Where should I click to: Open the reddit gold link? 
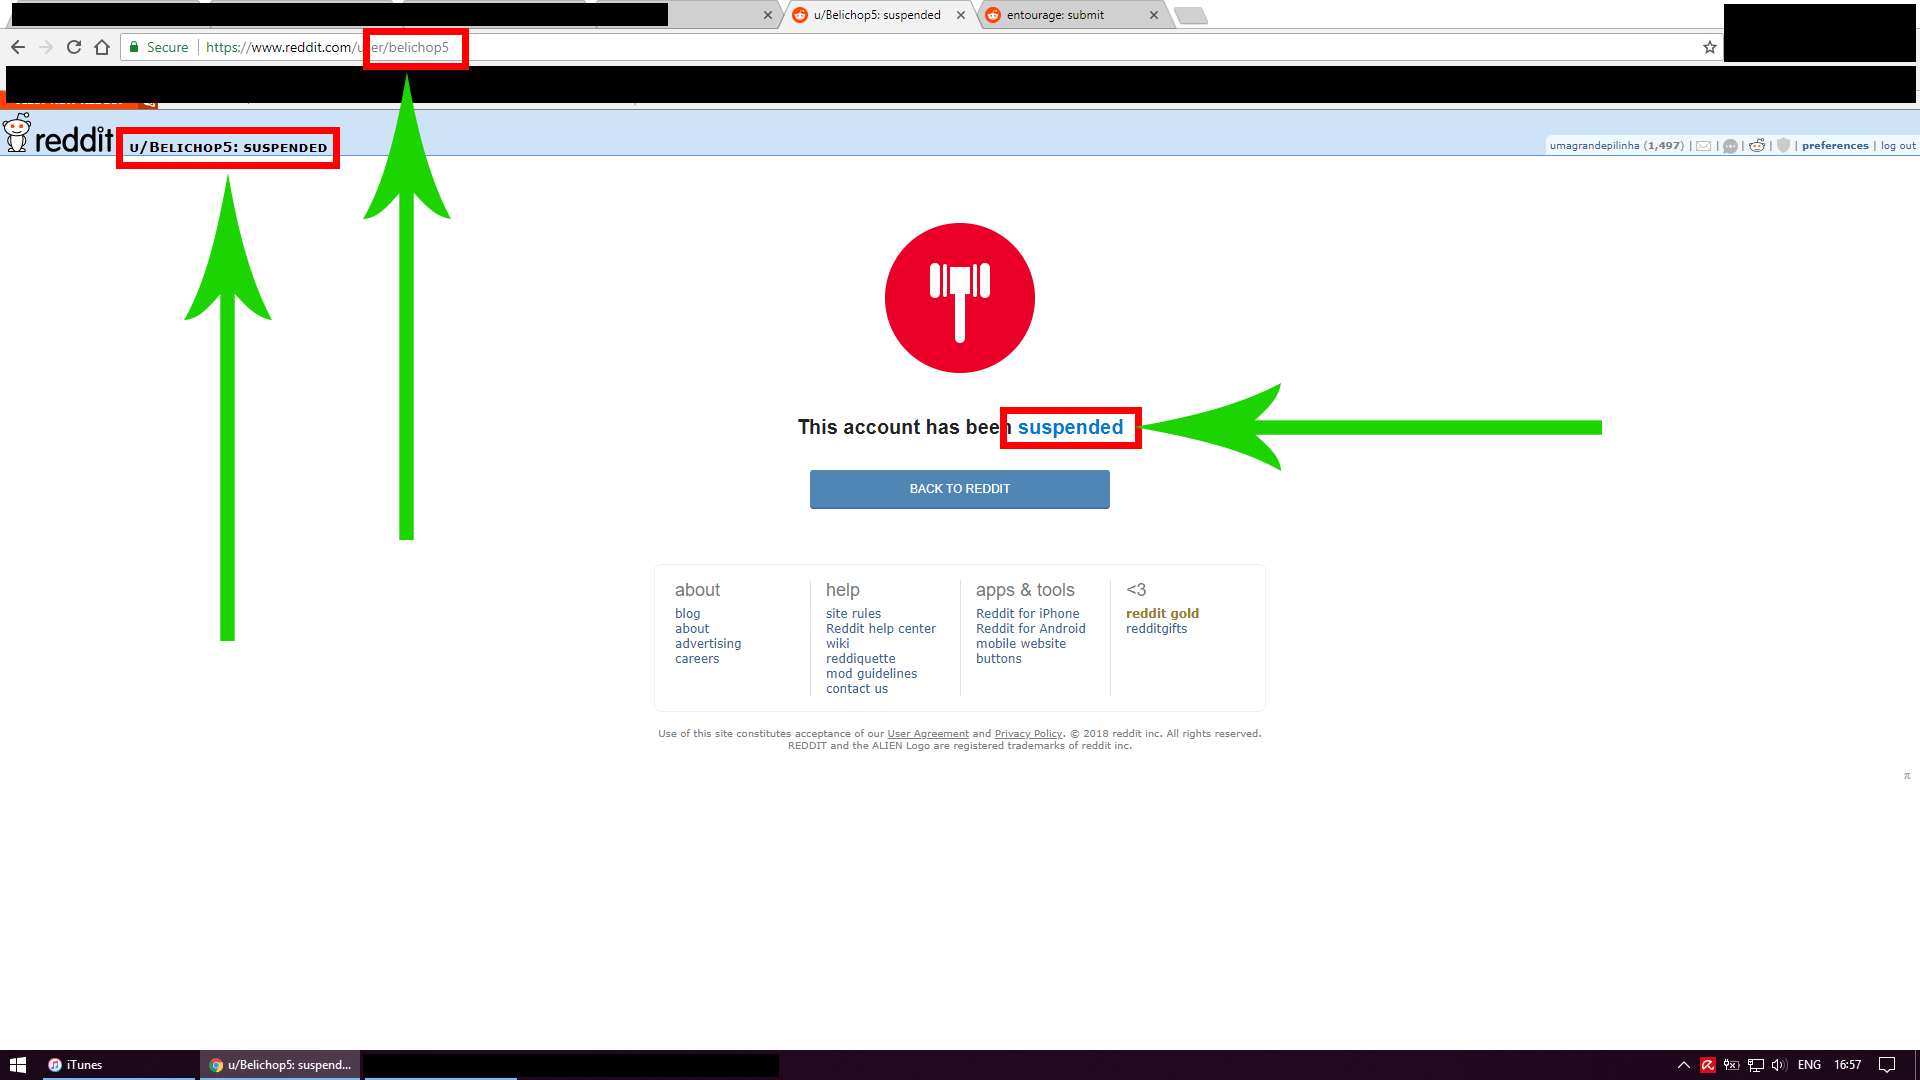click(1162, 614)
